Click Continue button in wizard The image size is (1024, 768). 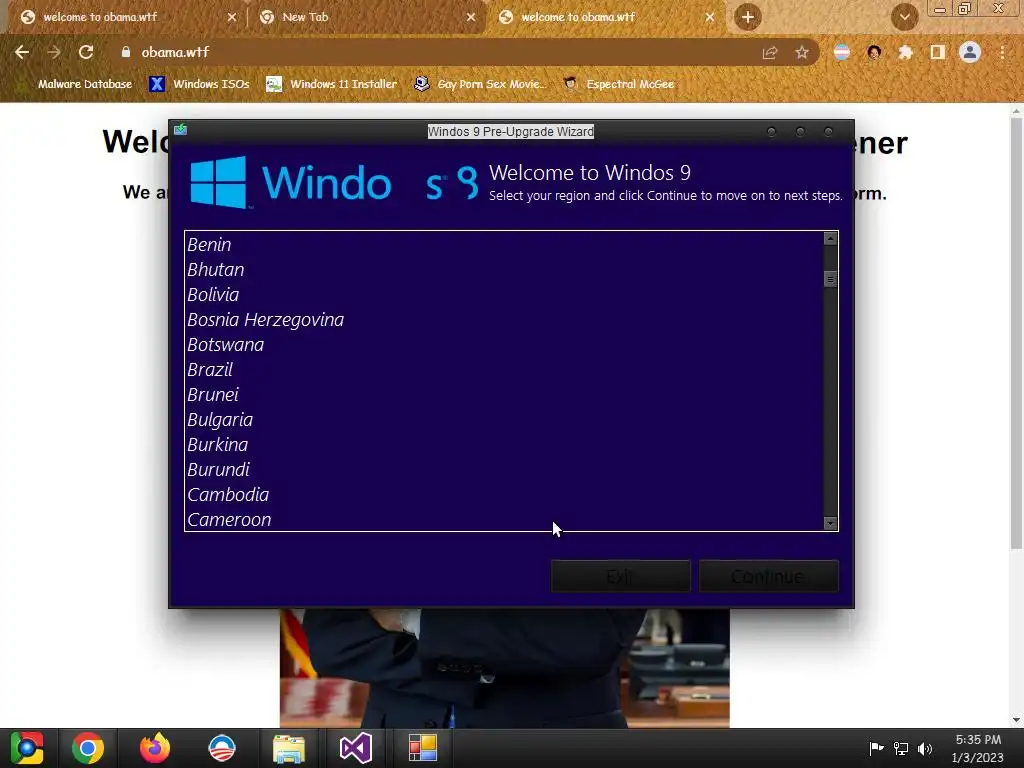[769, 576]
